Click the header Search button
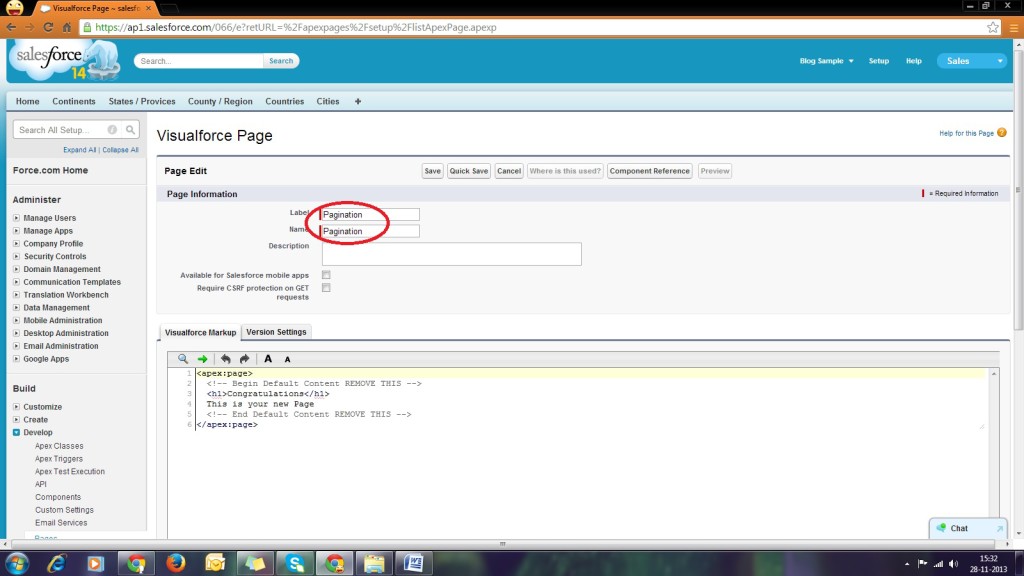Image resolution: width=1024 pixels, height=576 pixels. point(281,61)
